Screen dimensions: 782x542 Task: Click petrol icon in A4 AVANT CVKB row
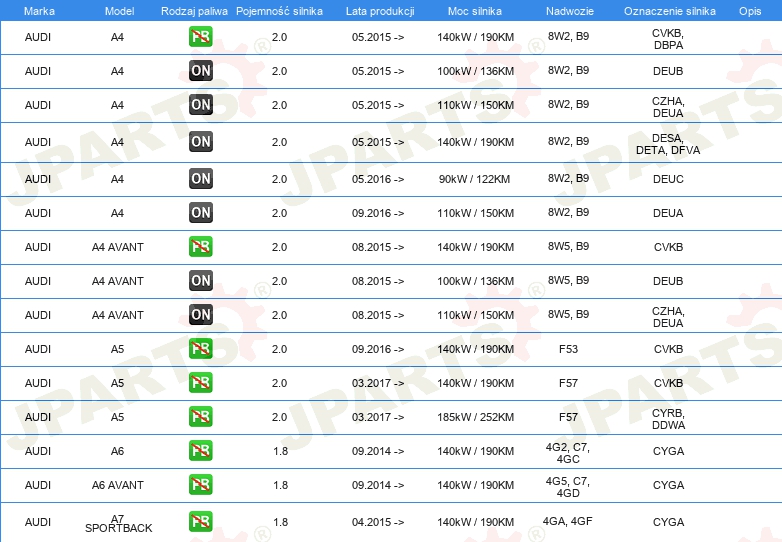200,246
